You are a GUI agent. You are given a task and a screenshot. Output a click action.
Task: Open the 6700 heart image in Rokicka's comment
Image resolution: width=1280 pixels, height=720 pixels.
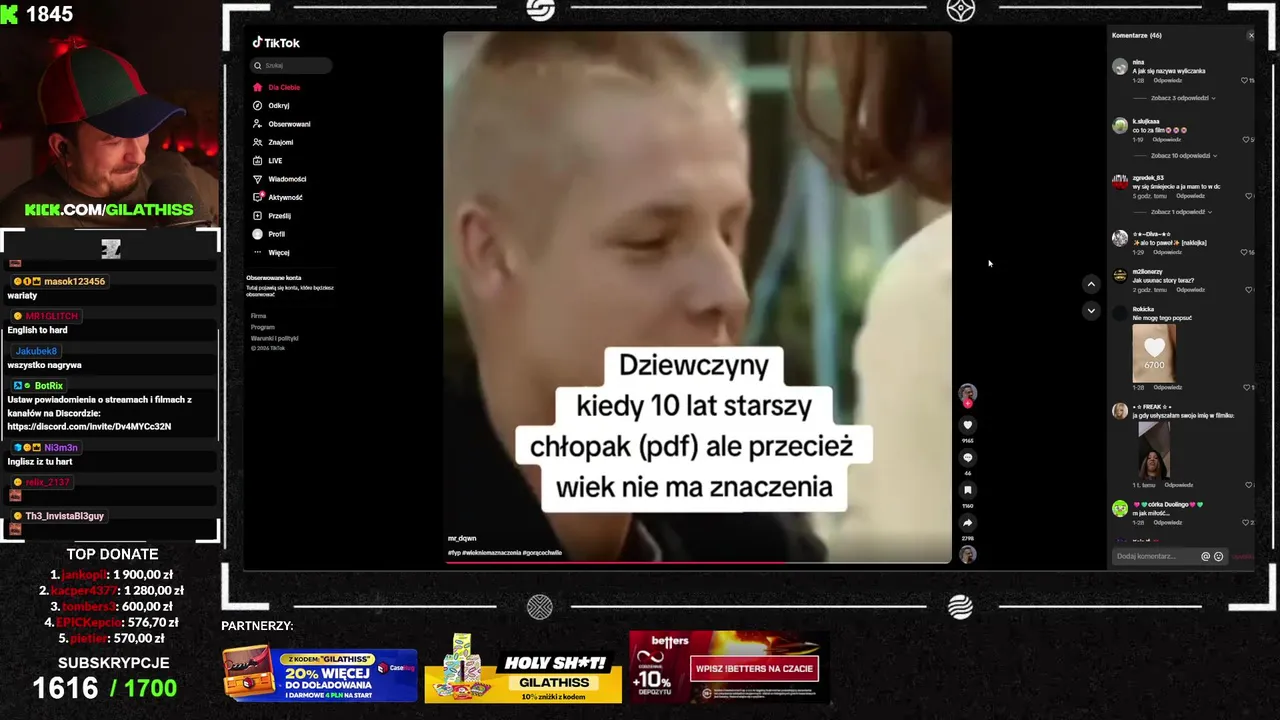point(1154,352)
